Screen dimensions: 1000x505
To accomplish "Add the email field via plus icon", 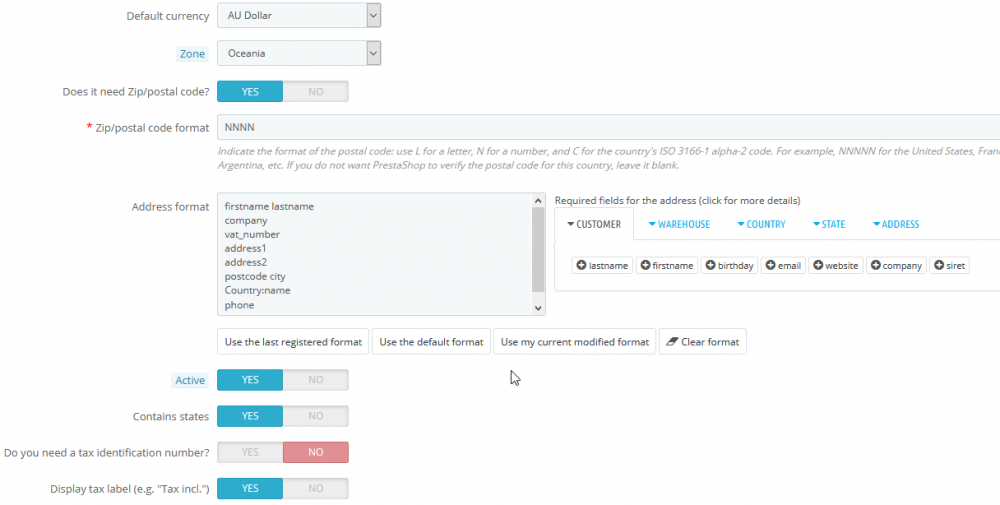I will tap(770, 266).
